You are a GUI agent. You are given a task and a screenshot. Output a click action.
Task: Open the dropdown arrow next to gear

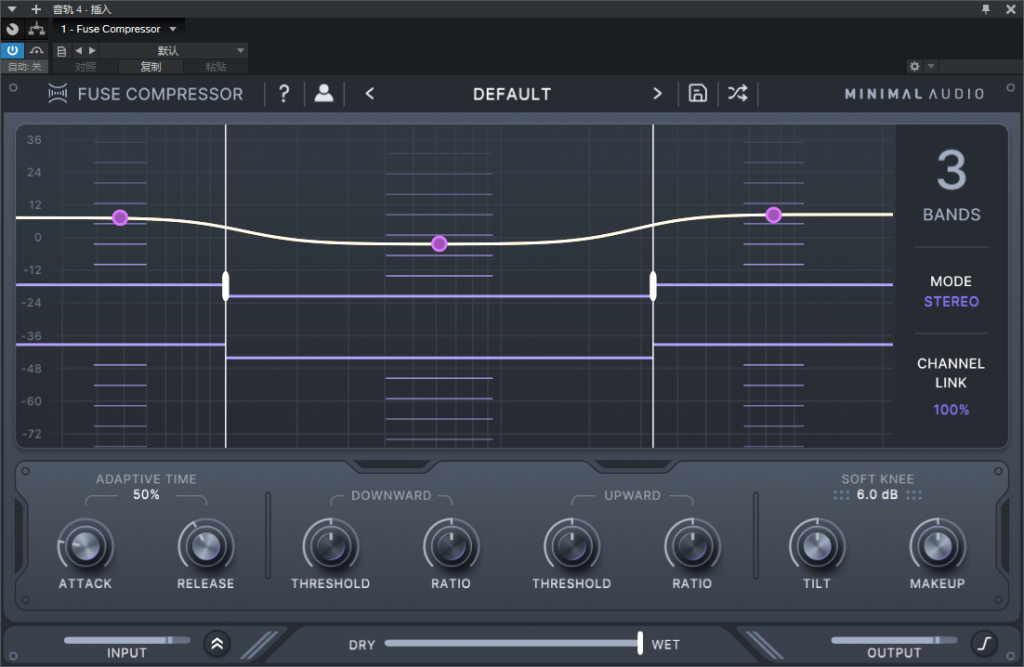(x=931, y=66)
